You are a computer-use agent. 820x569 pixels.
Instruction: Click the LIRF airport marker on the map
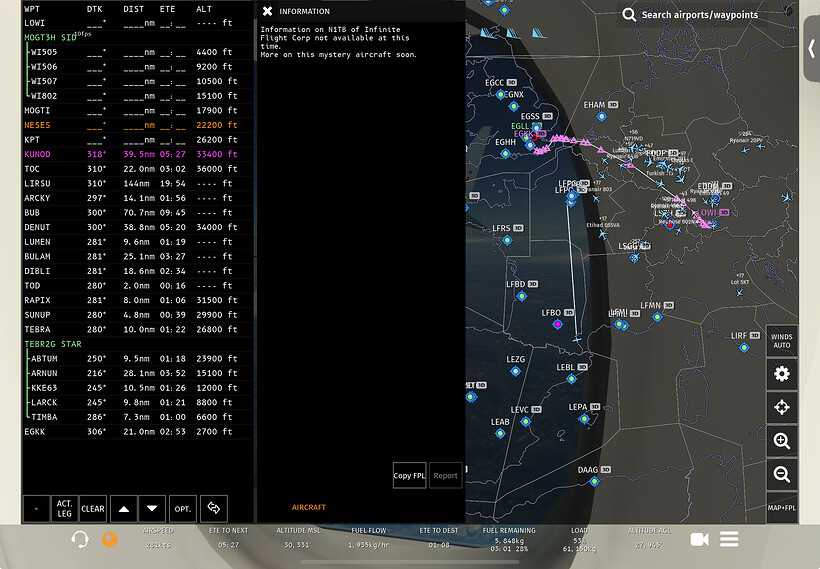744,347
